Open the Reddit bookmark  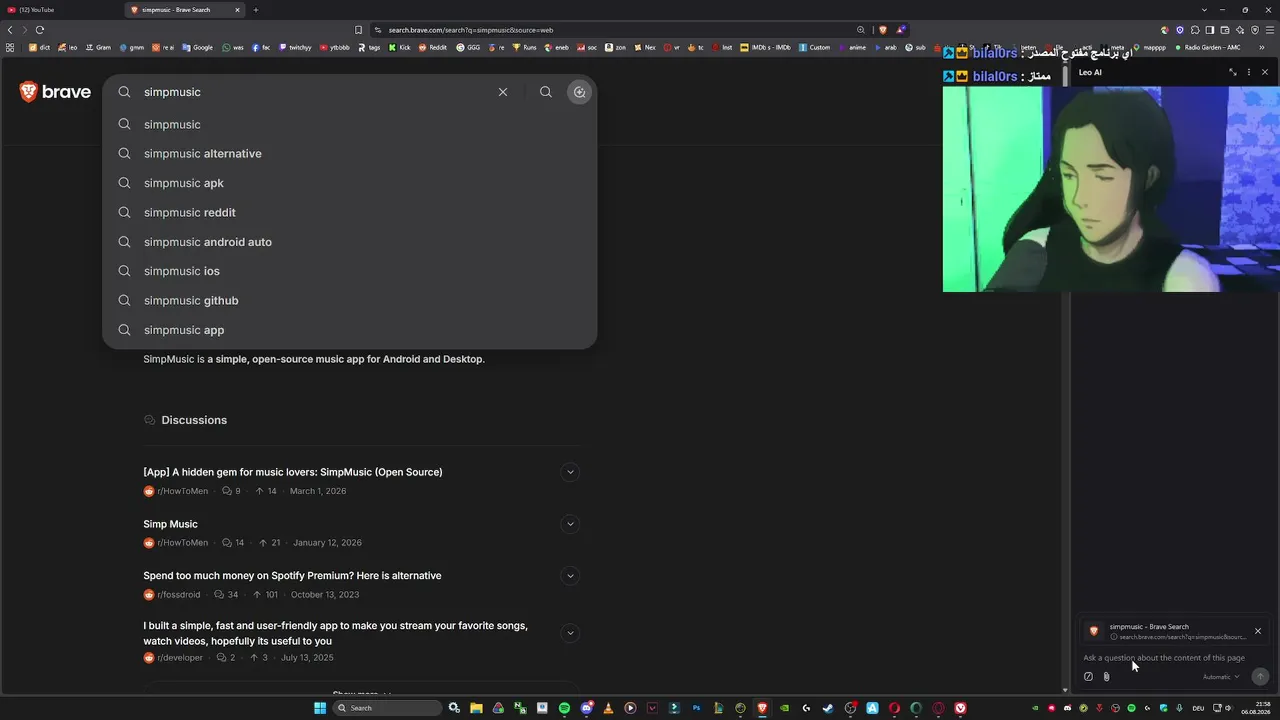(x=433, y=47)
